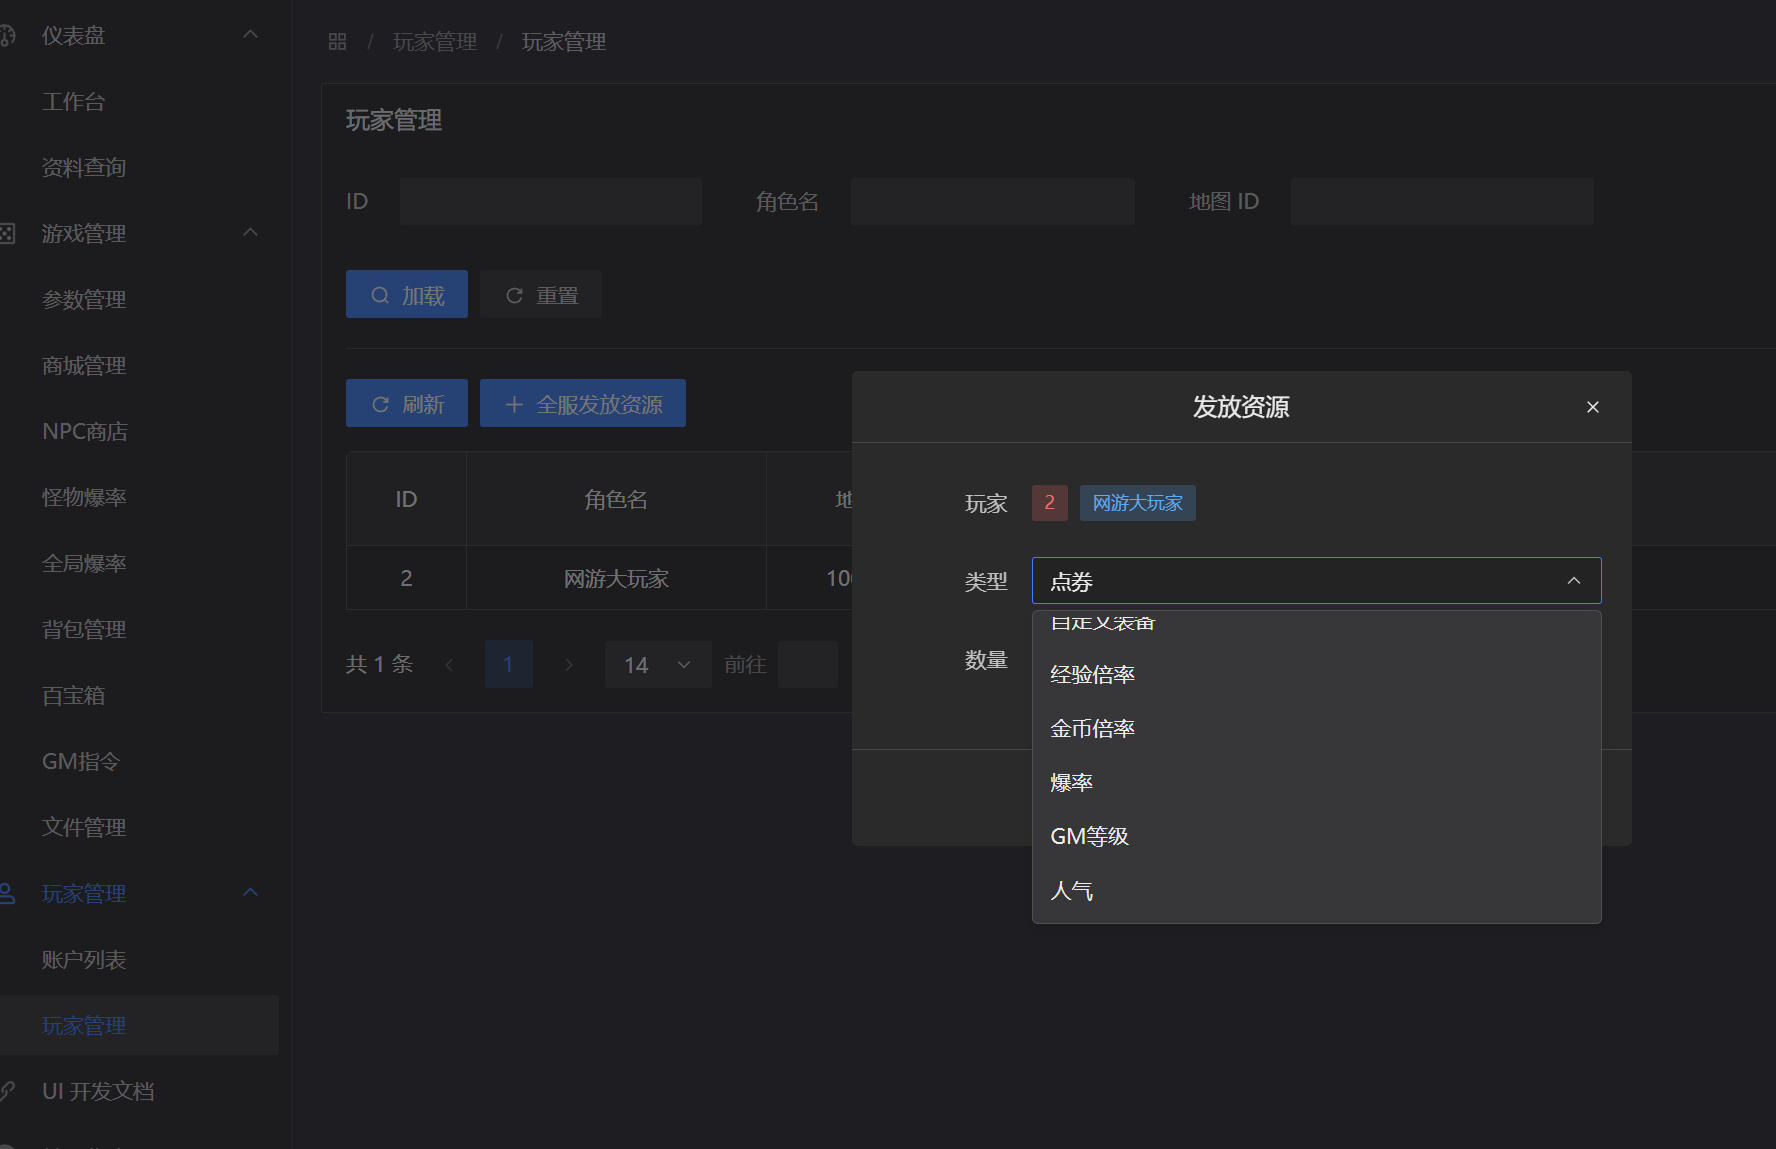This screenshot has height=1149, width=1776.
Task: Click the dashboard gauge icon beside 仪表盘
Action: pos(9,35)
